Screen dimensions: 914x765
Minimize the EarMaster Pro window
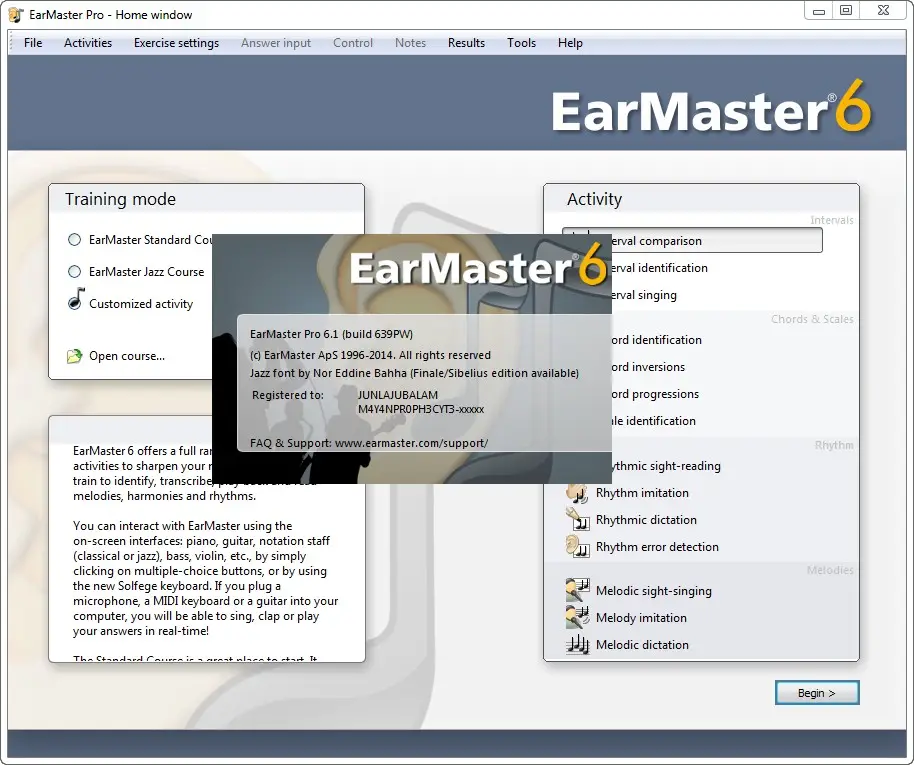819,11
